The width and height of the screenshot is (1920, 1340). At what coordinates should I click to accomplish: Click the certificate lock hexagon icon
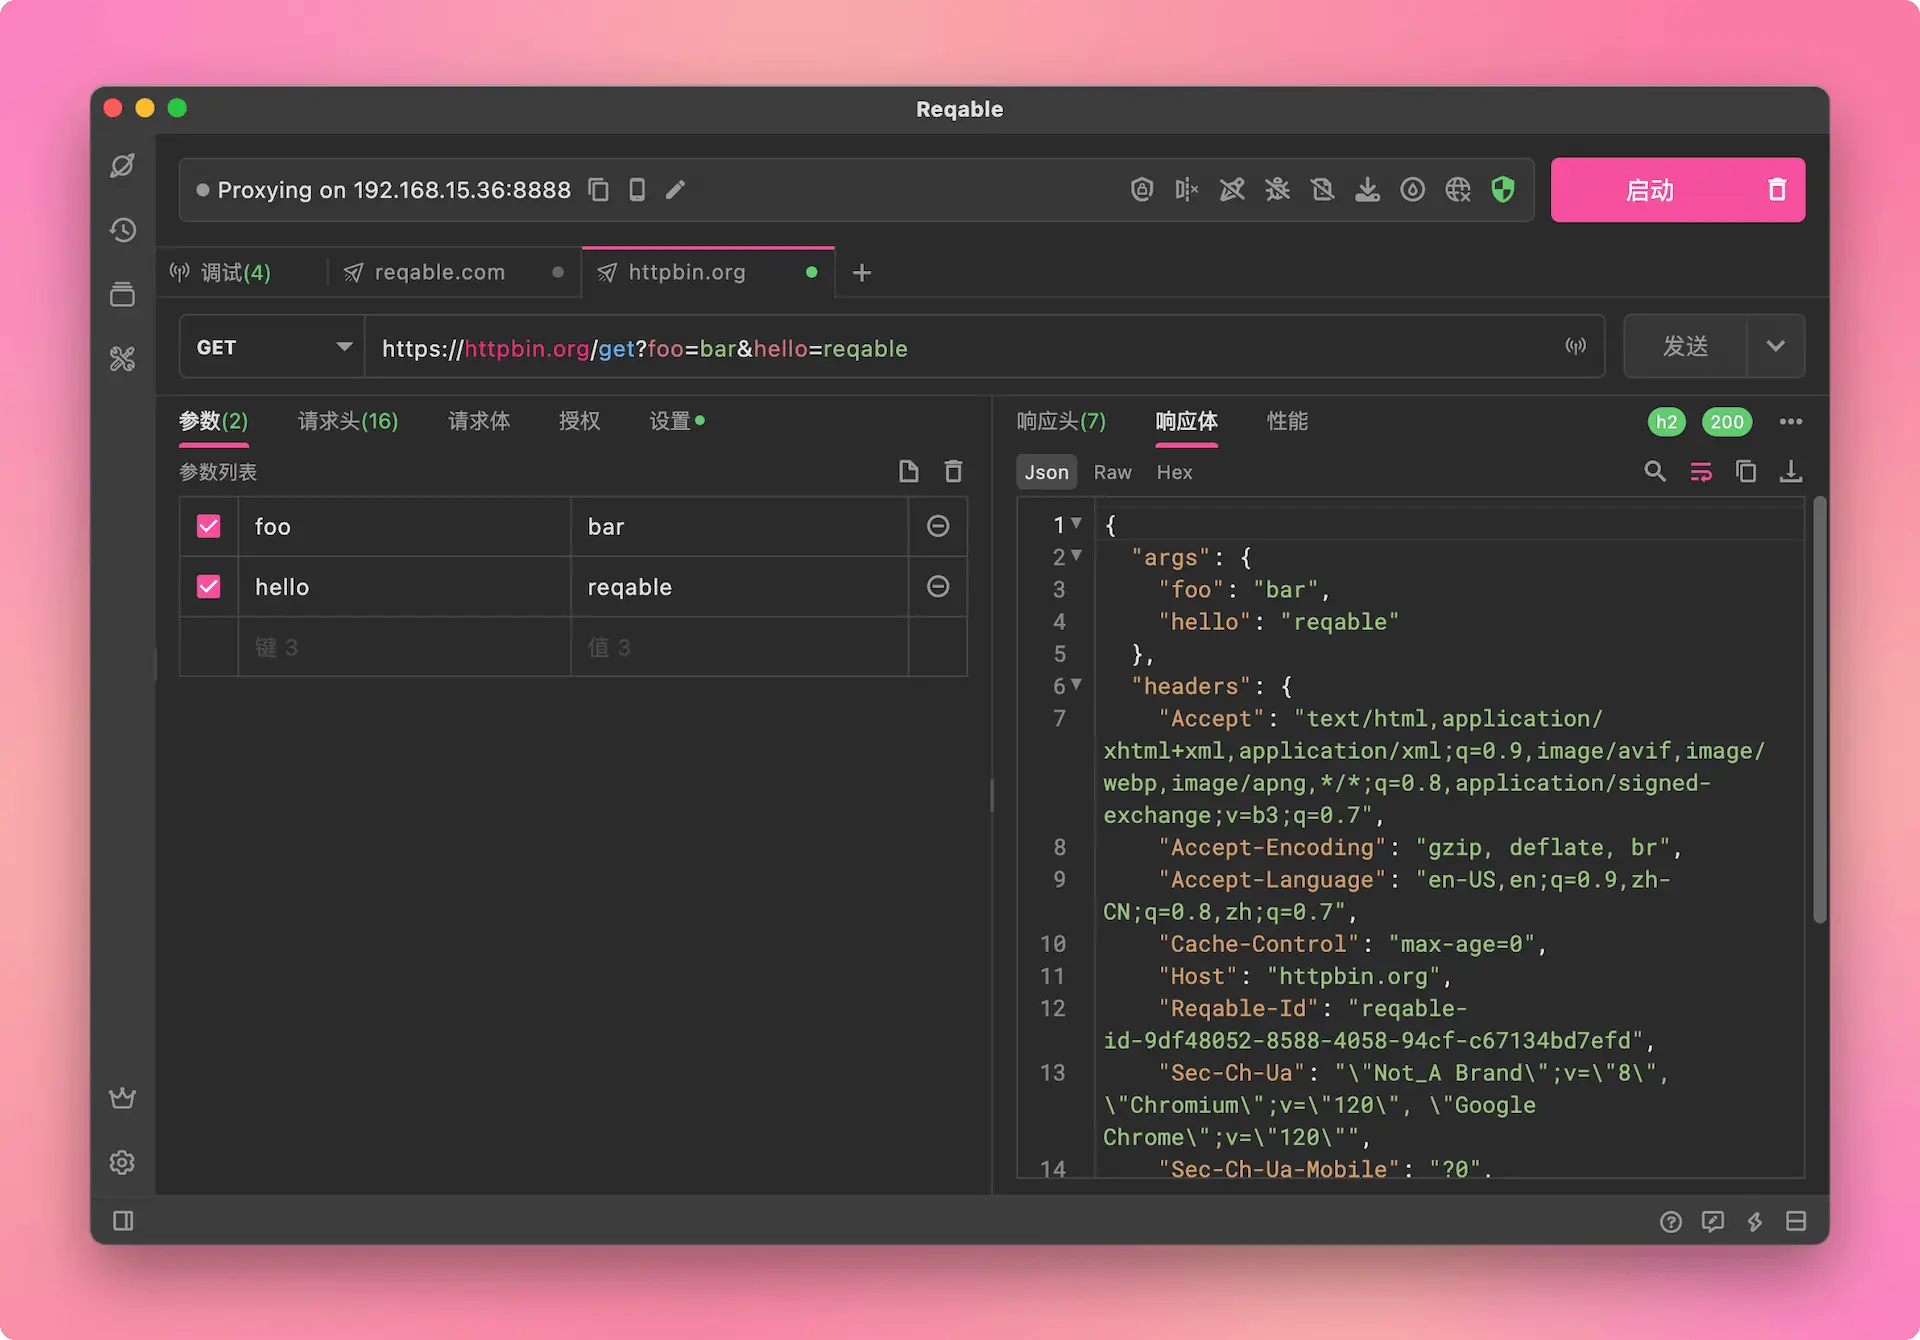point(1142,189)
